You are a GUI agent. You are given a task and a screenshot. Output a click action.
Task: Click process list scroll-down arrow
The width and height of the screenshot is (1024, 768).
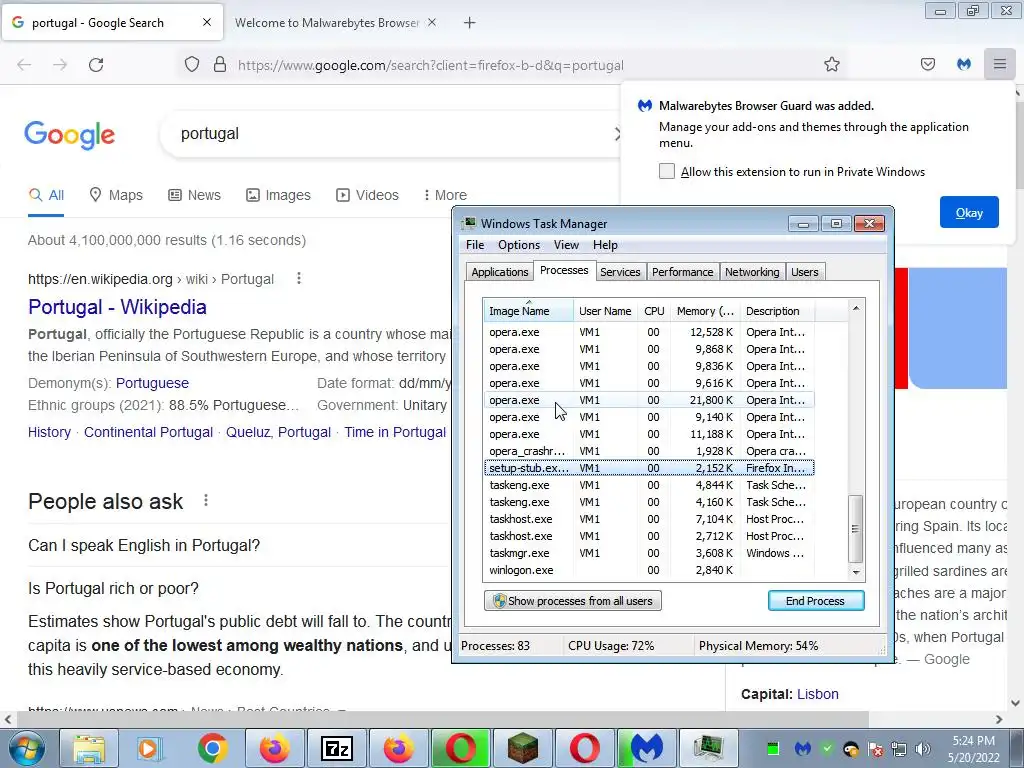click(x=856, y=572)
